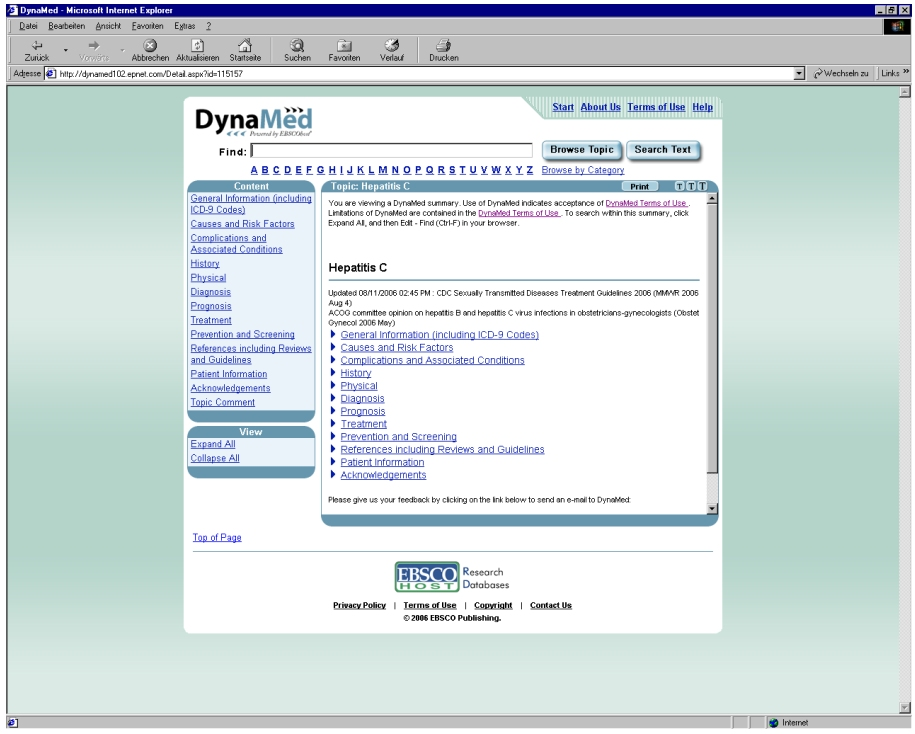
Task: Open the Zurück back history dropdown arrow
Action: tap(65, 51)
